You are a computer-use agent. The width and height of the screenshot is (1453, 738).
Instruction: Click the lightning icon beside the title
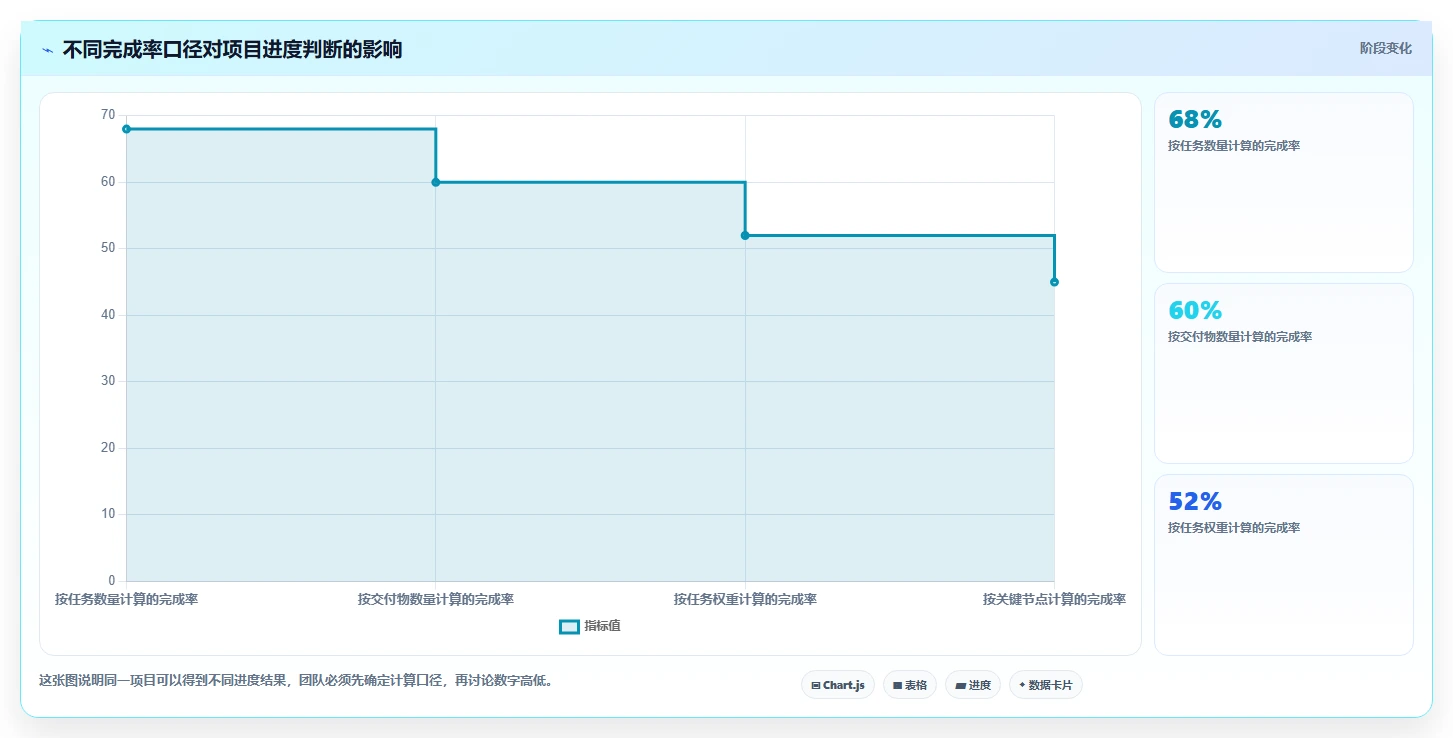[x=48, y=50]
